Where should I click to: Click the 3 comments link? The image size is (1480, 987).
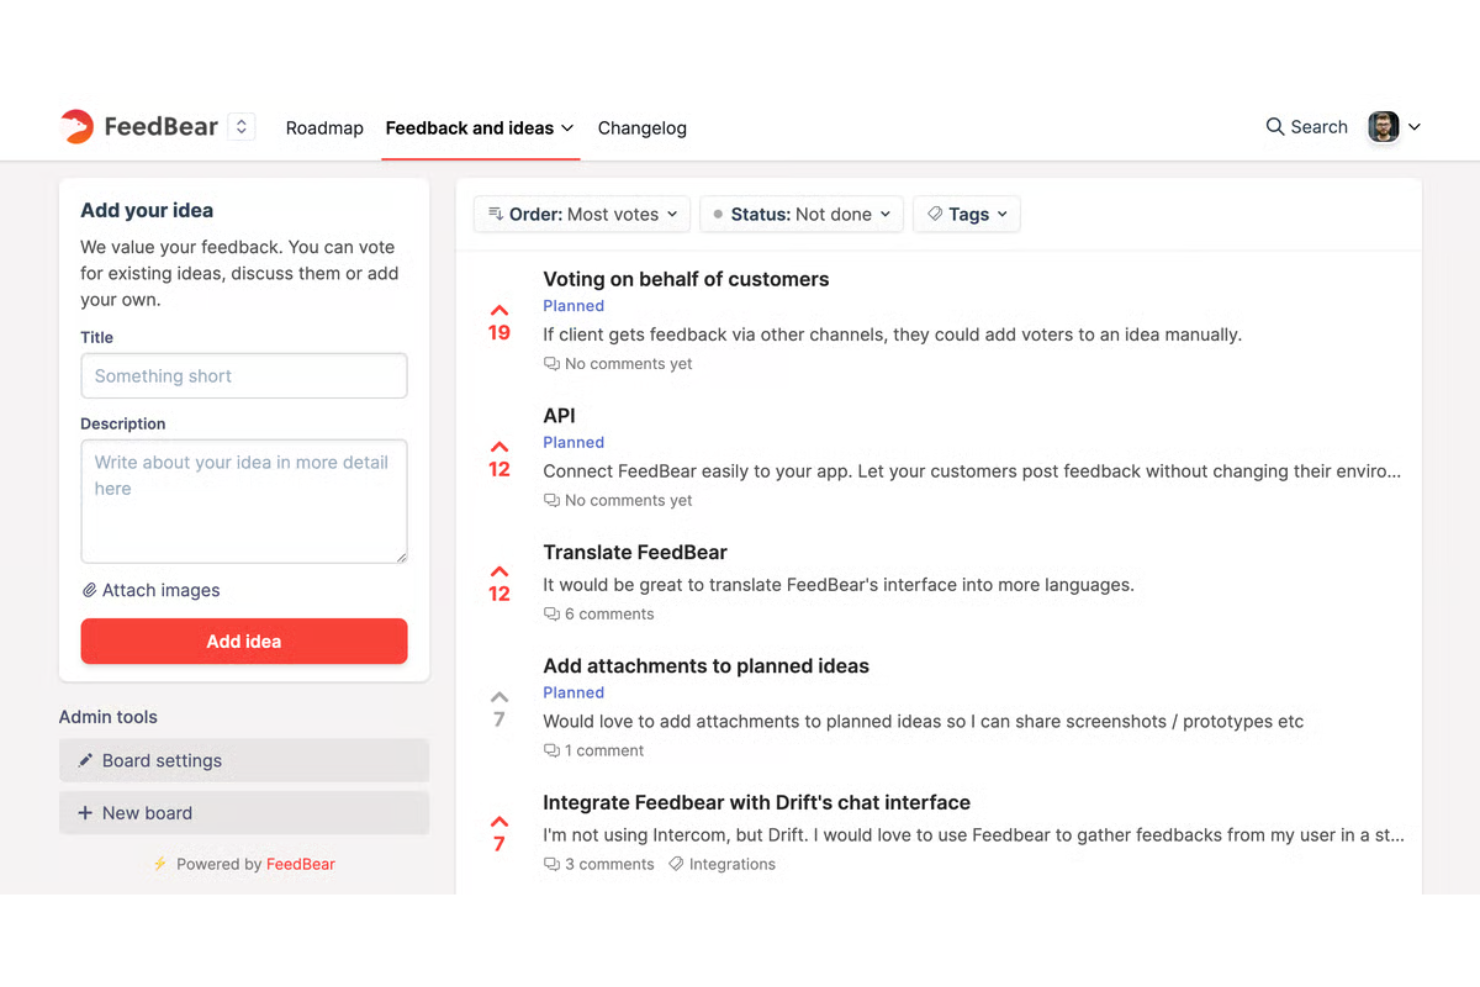599,864
